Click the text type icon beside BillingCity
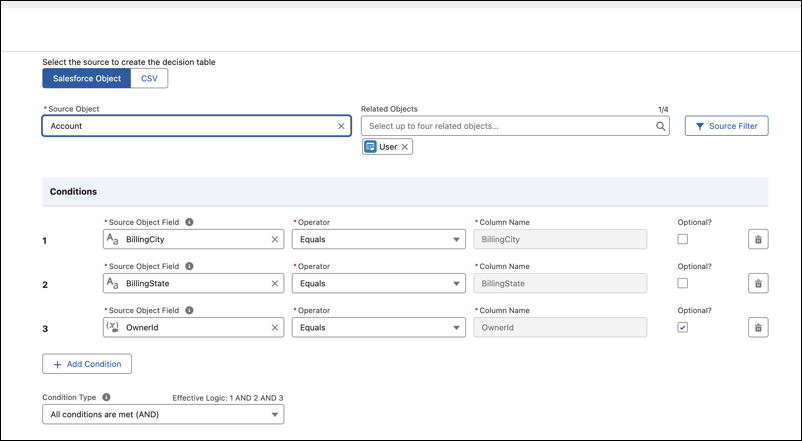The height and width of the screenshot is (441, 802). 113,239
